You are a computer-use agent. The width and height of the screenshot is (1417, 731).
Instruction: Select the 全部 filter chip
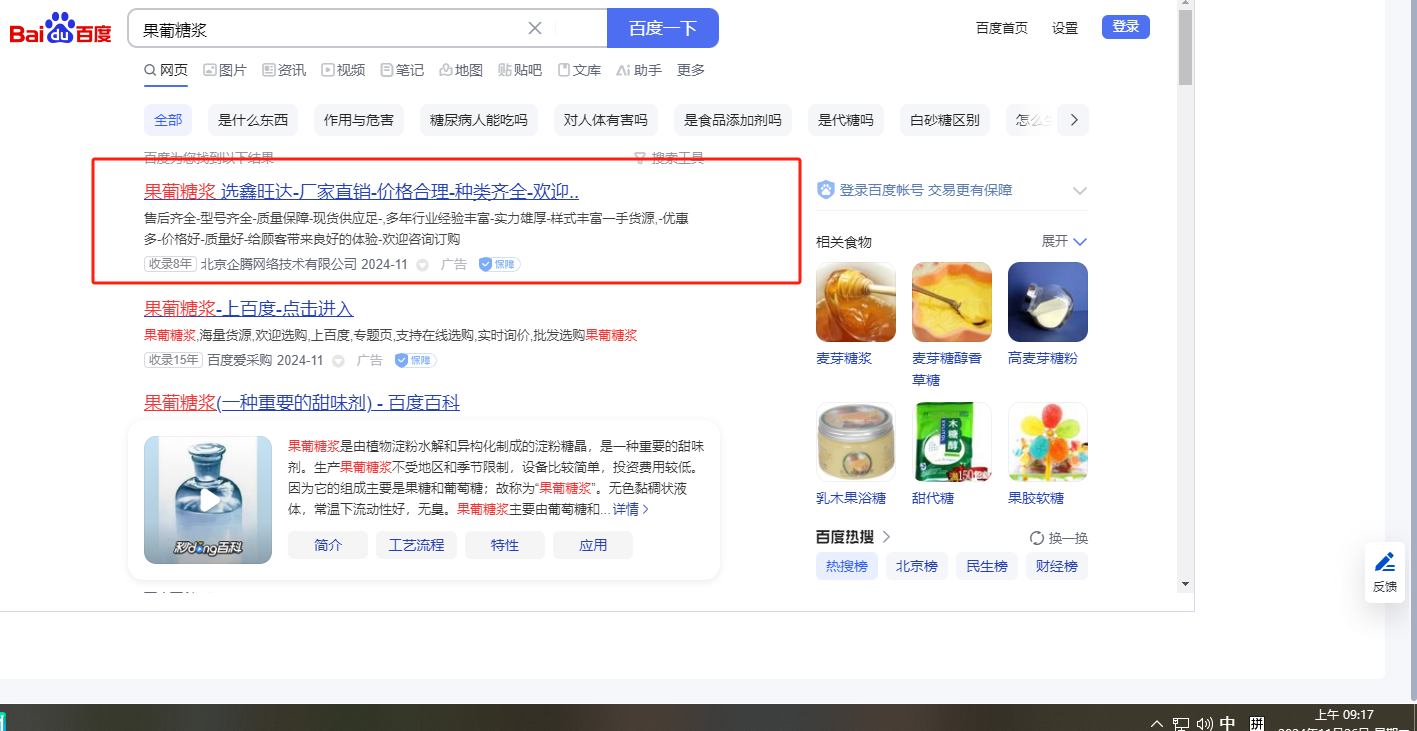tap(168, 120)
